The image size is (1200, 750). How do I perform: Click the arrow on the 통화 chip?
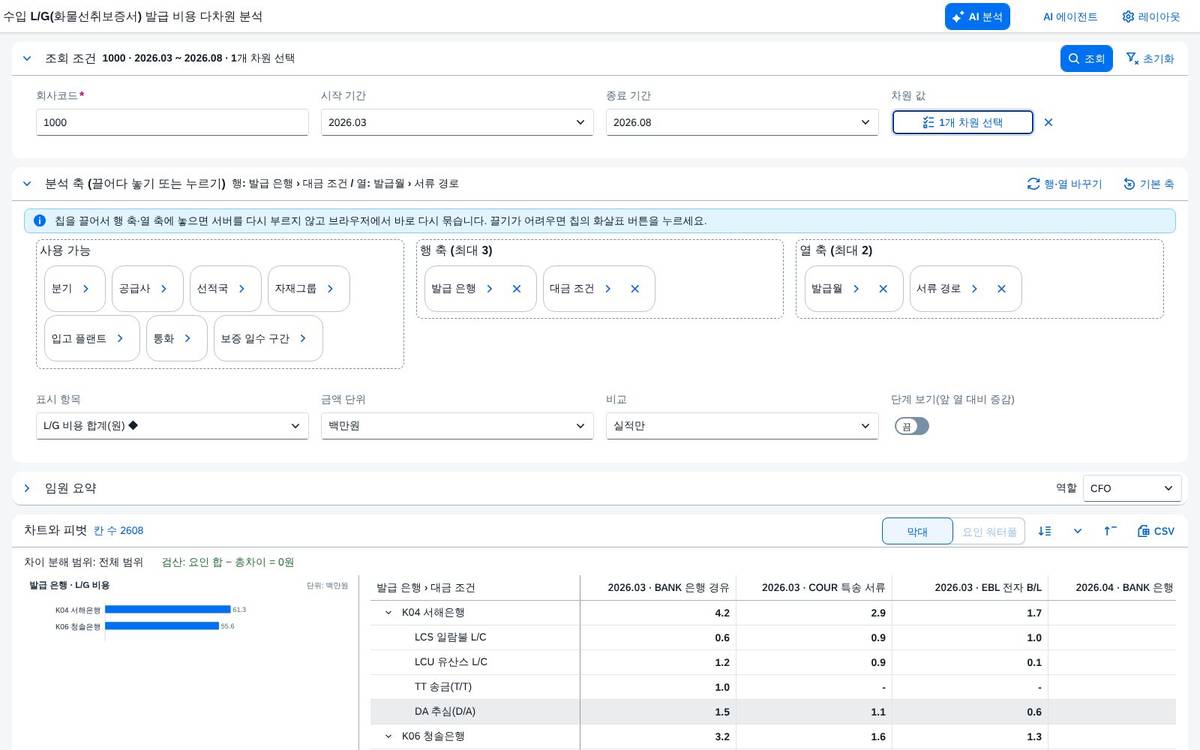point(188,338)
